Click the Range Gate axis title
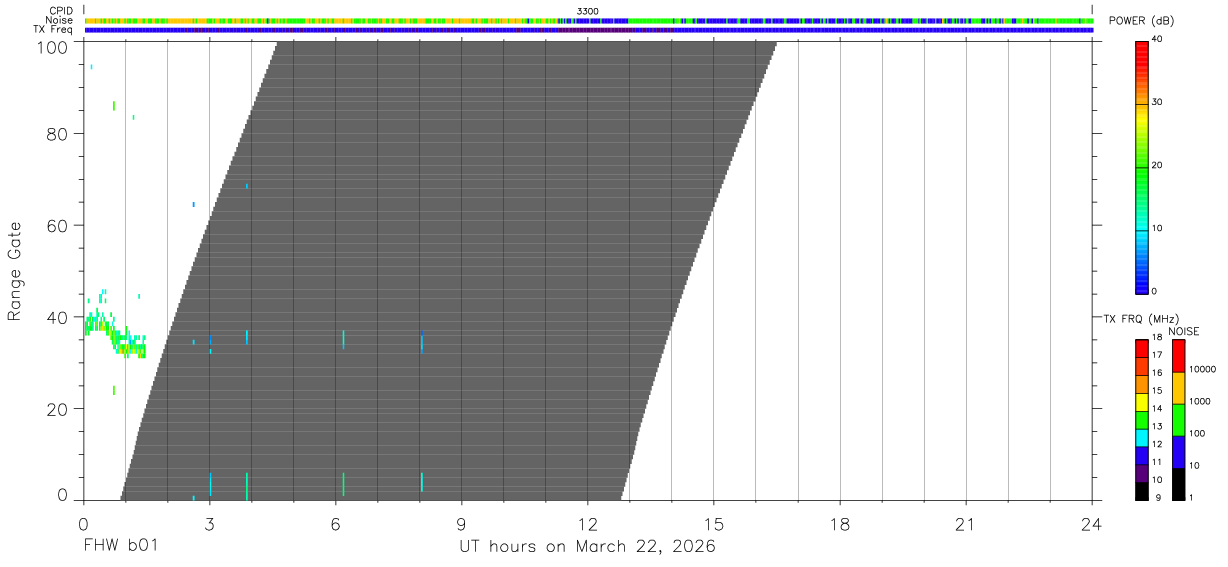Viewport: 1228px width, 567px height. point(16,271)
